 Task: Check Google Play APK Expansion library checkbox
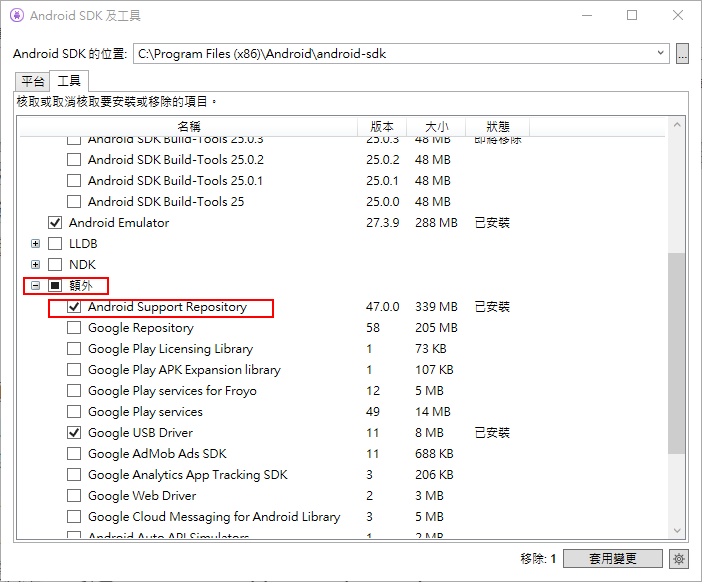(74, 369)
